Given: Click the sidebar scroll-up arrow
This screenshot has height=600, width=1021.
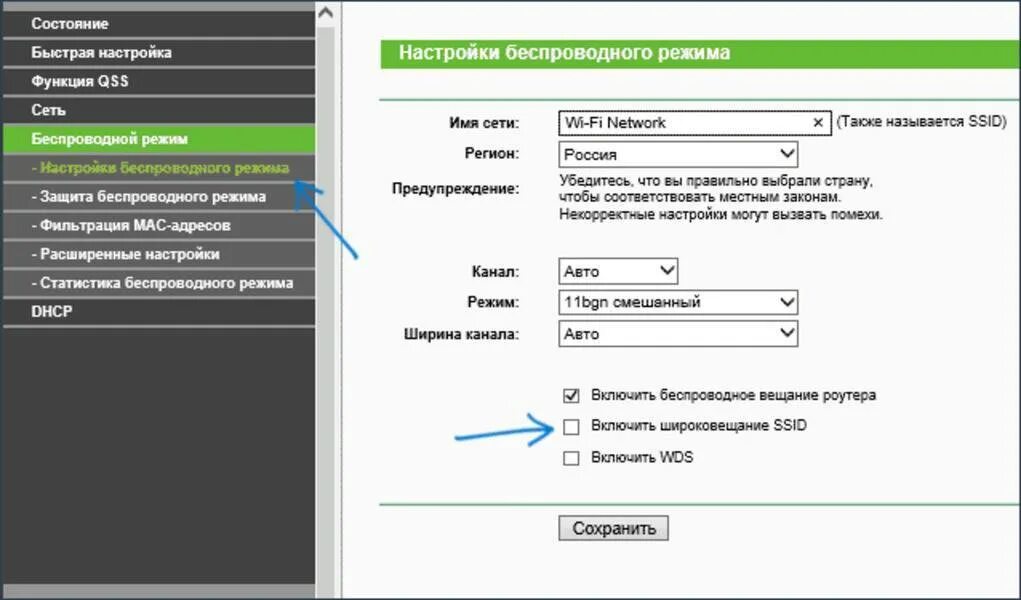Looking at the screenshot, I should click(326, 12).
